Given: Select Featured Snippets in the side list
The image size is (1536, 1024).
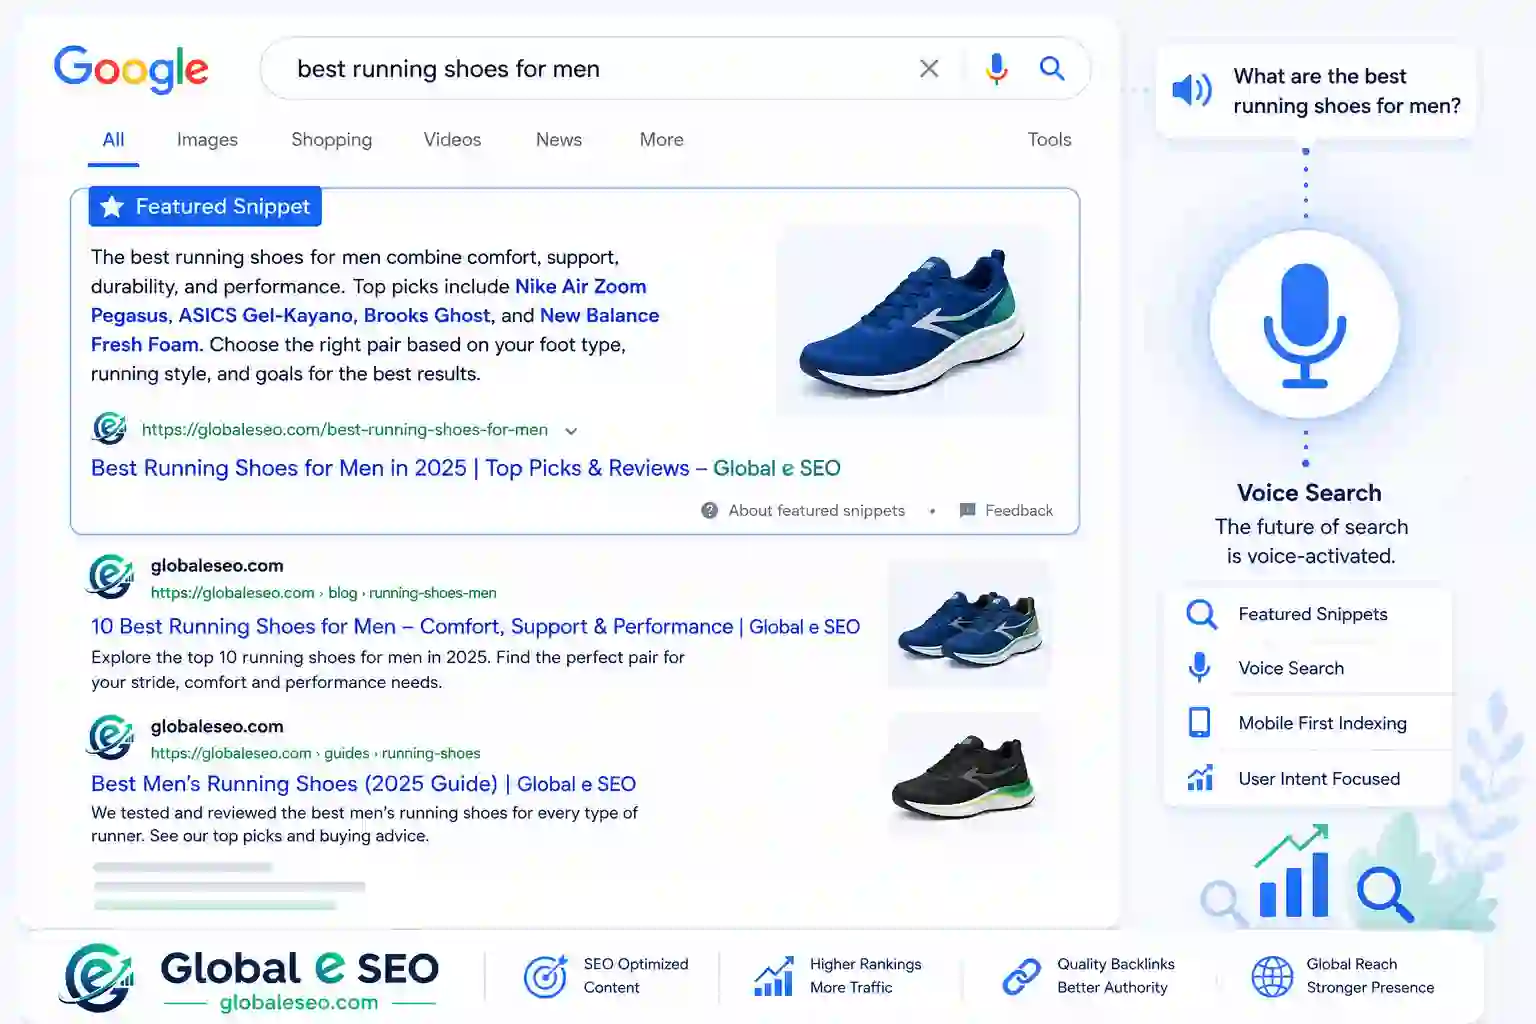Looking at the screenshot, I should [1312, 614].
